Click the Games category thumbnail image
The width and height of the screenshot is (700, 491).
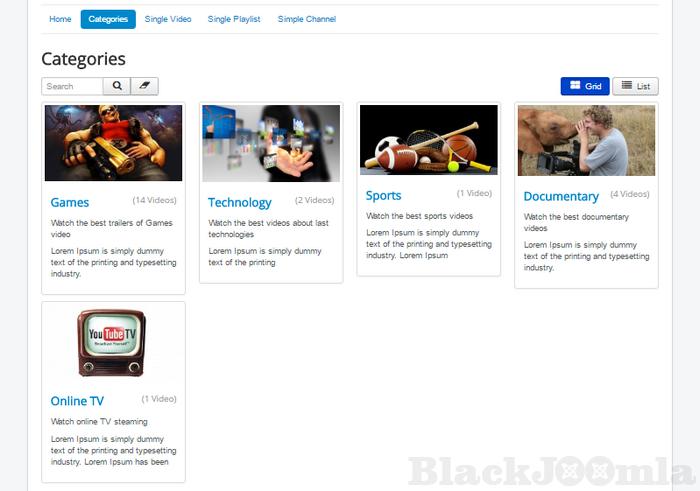[x=113, y=143]
